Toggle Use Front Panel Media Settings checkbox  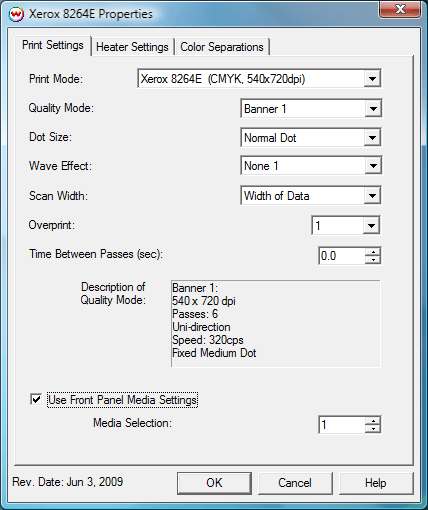(36, 400)
